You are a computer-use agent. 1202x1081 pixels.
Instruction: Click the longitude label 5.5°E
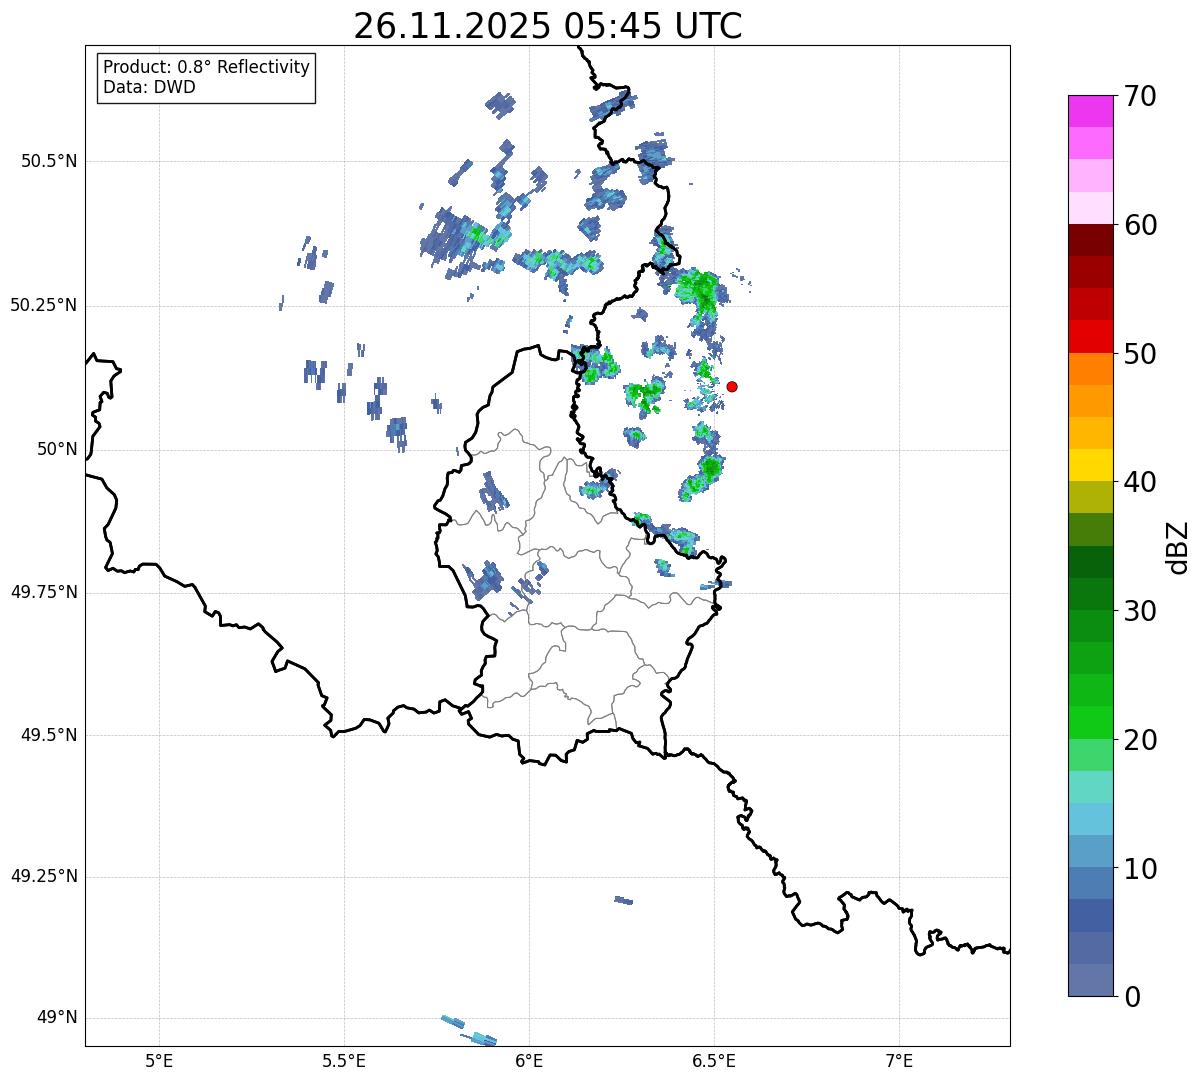[344, 1060]
